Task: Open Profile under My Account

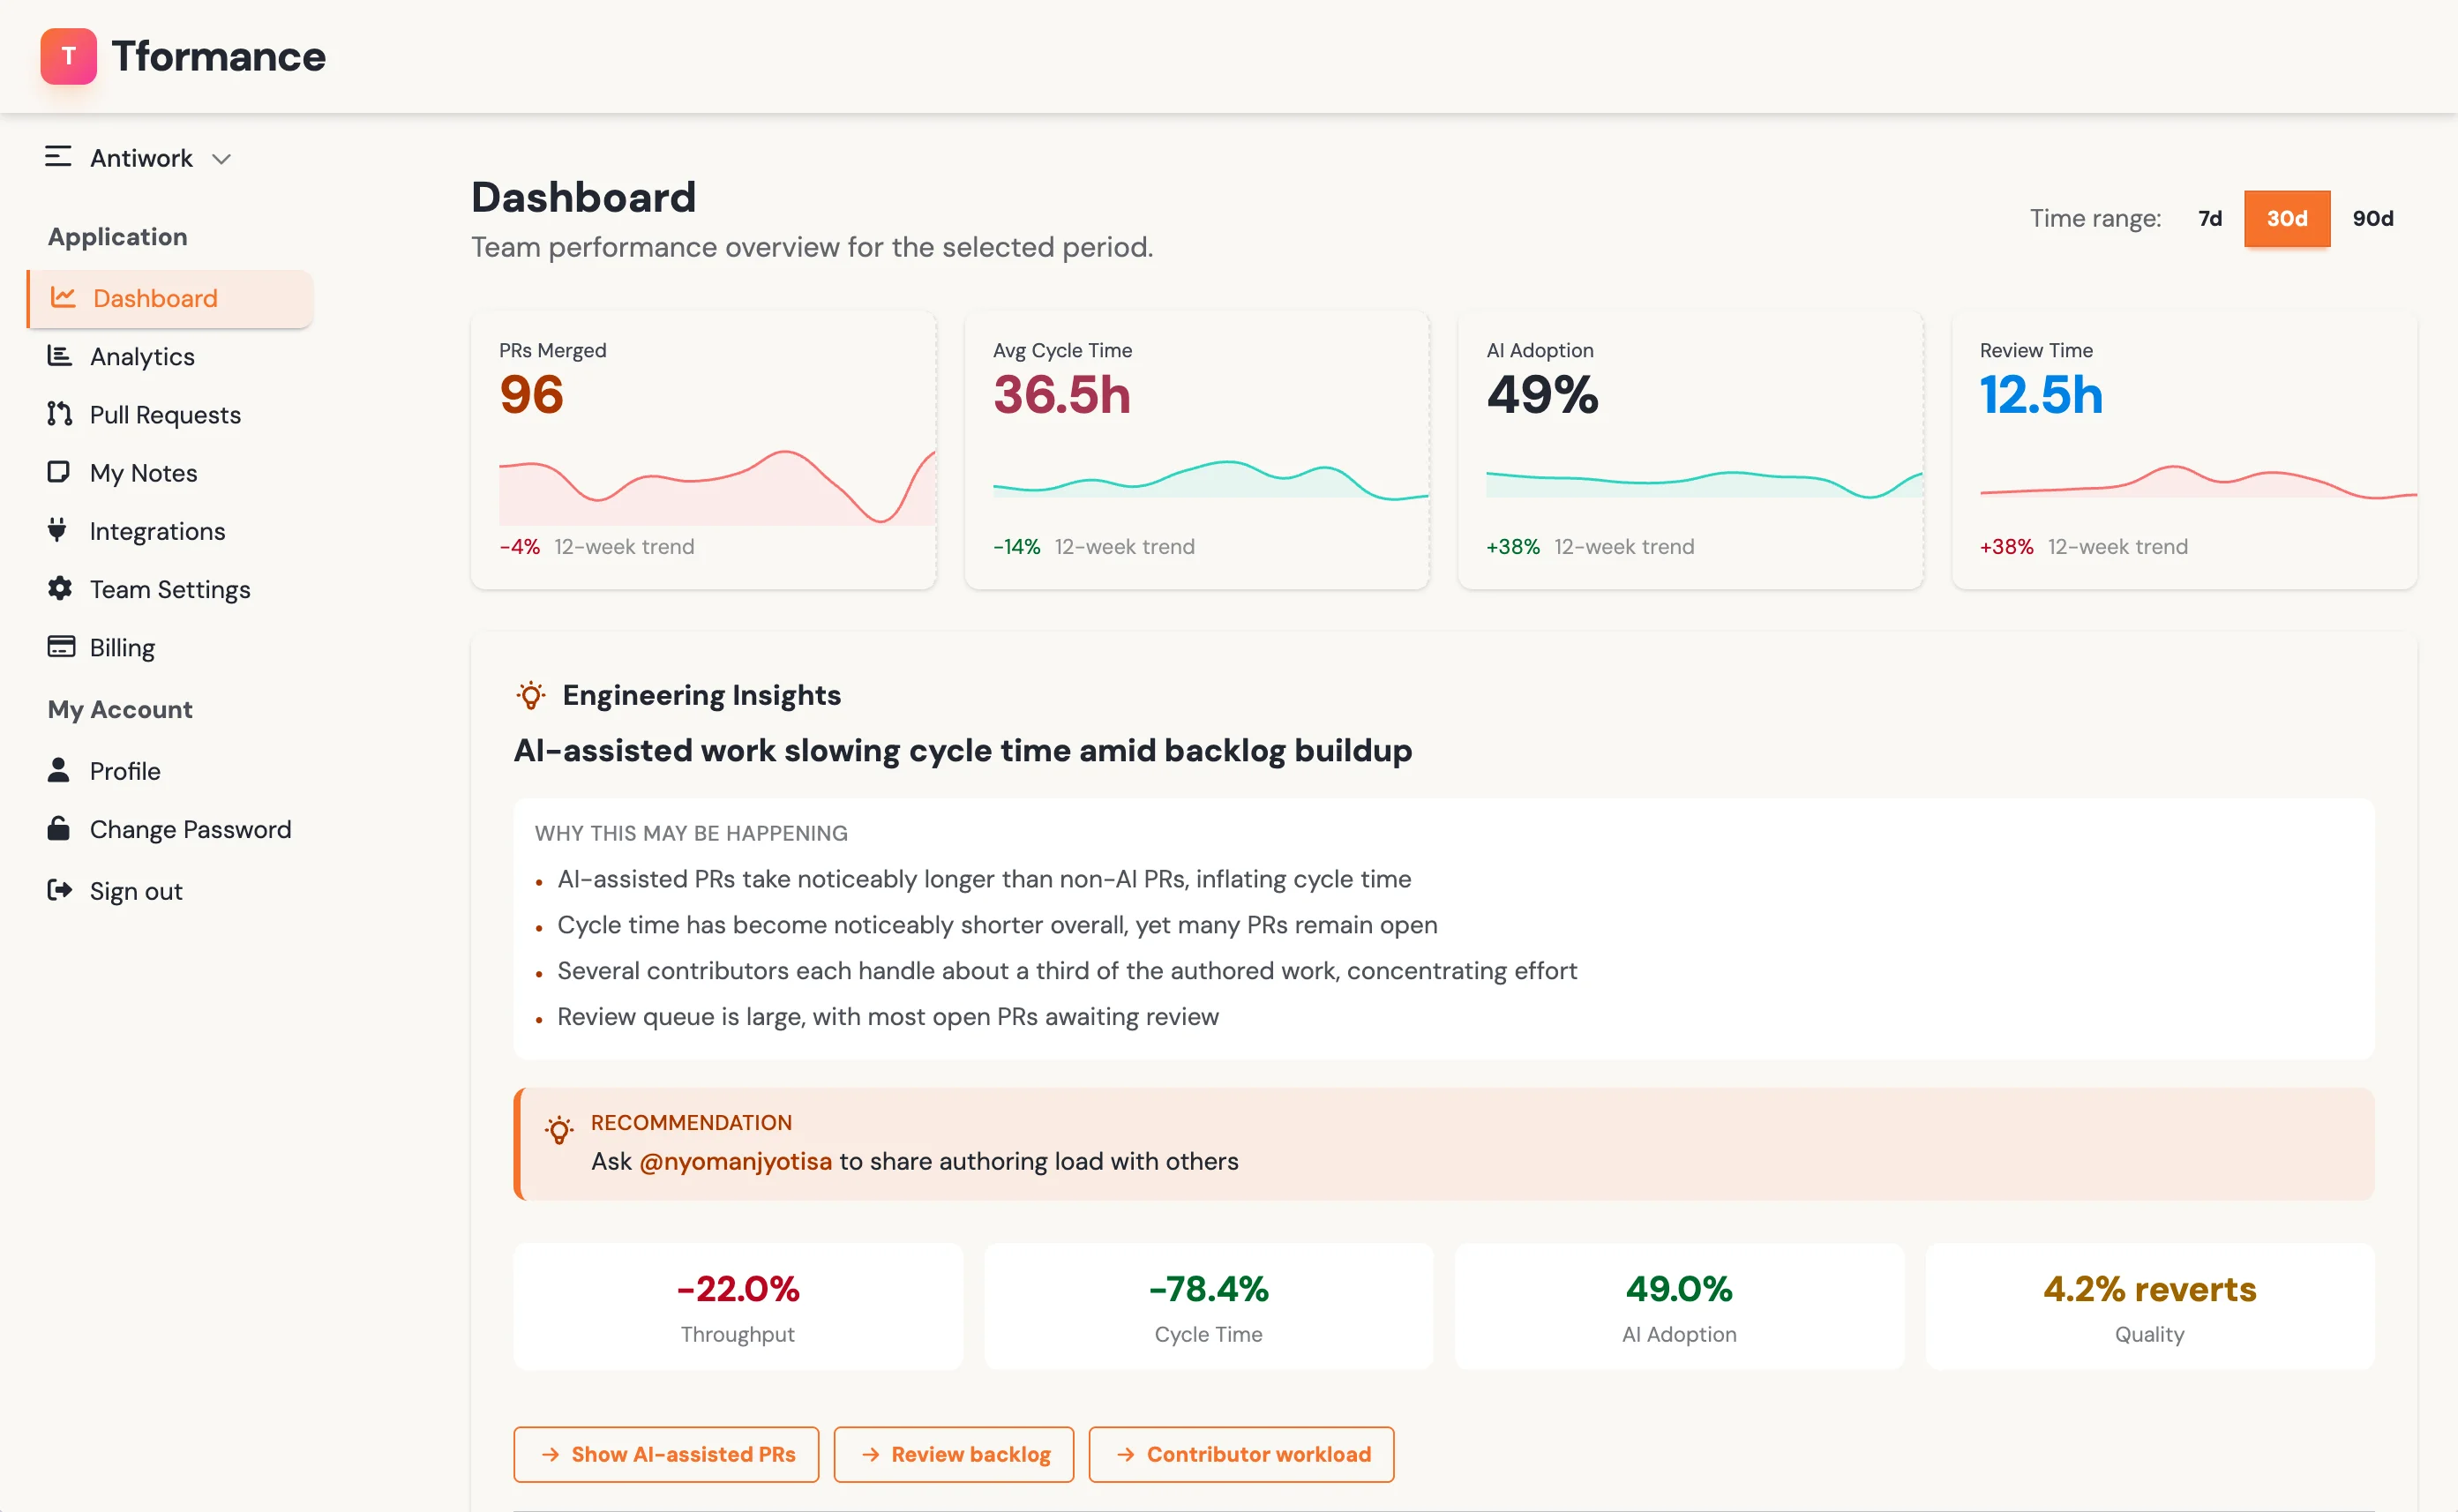Action: 170,770
